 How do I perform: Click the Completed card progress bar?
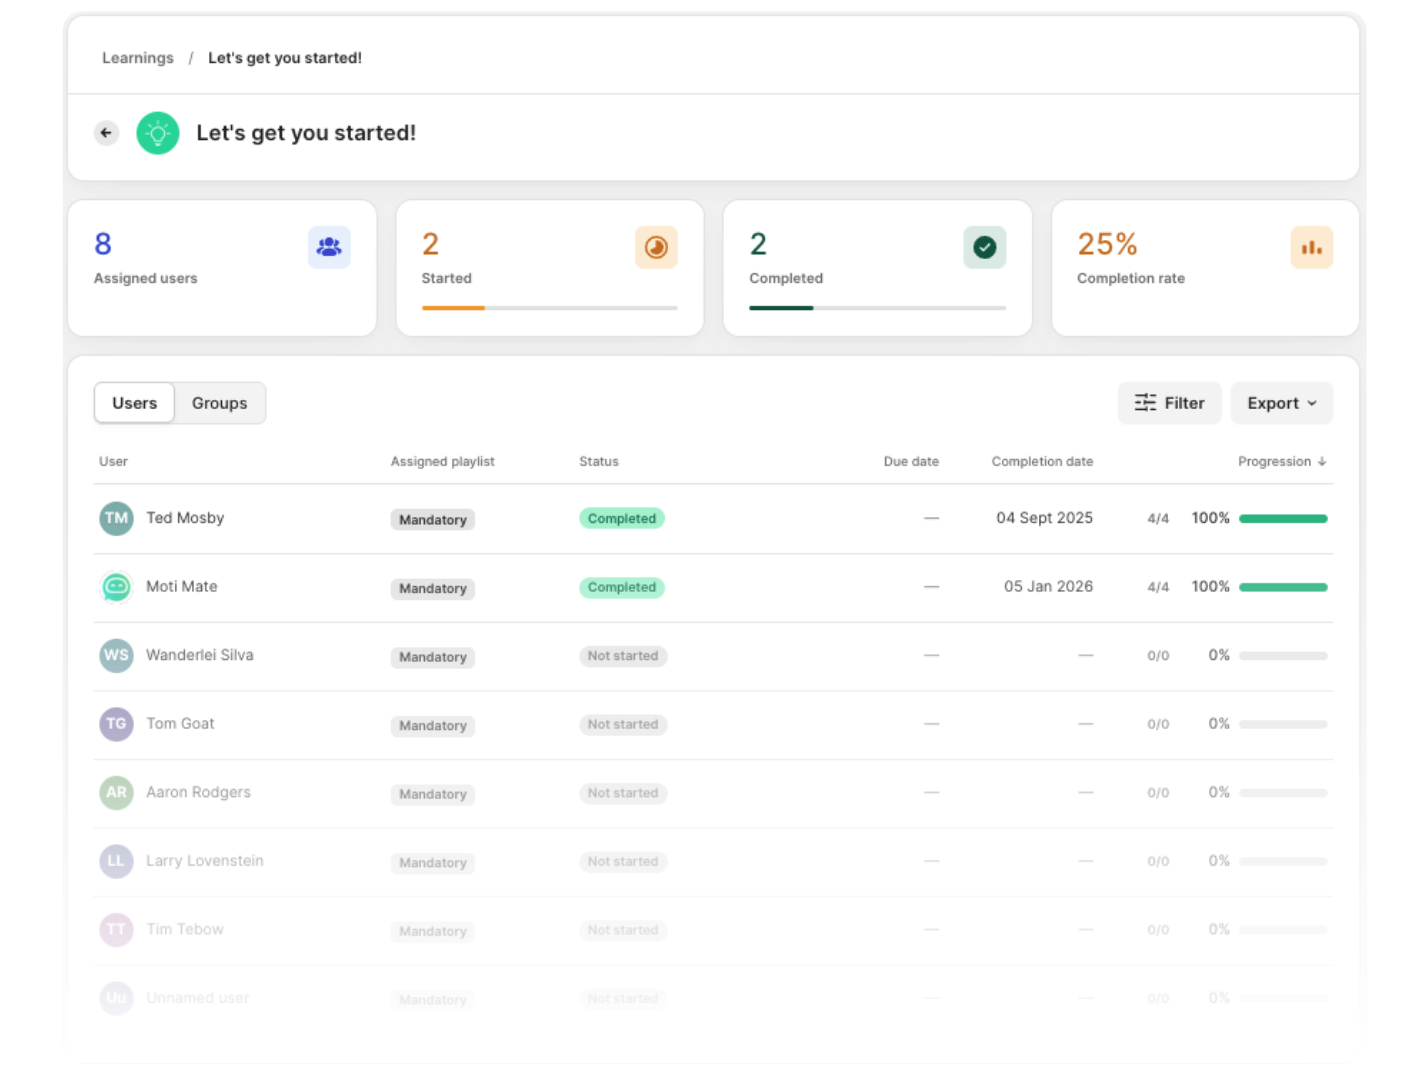(878, 308)
